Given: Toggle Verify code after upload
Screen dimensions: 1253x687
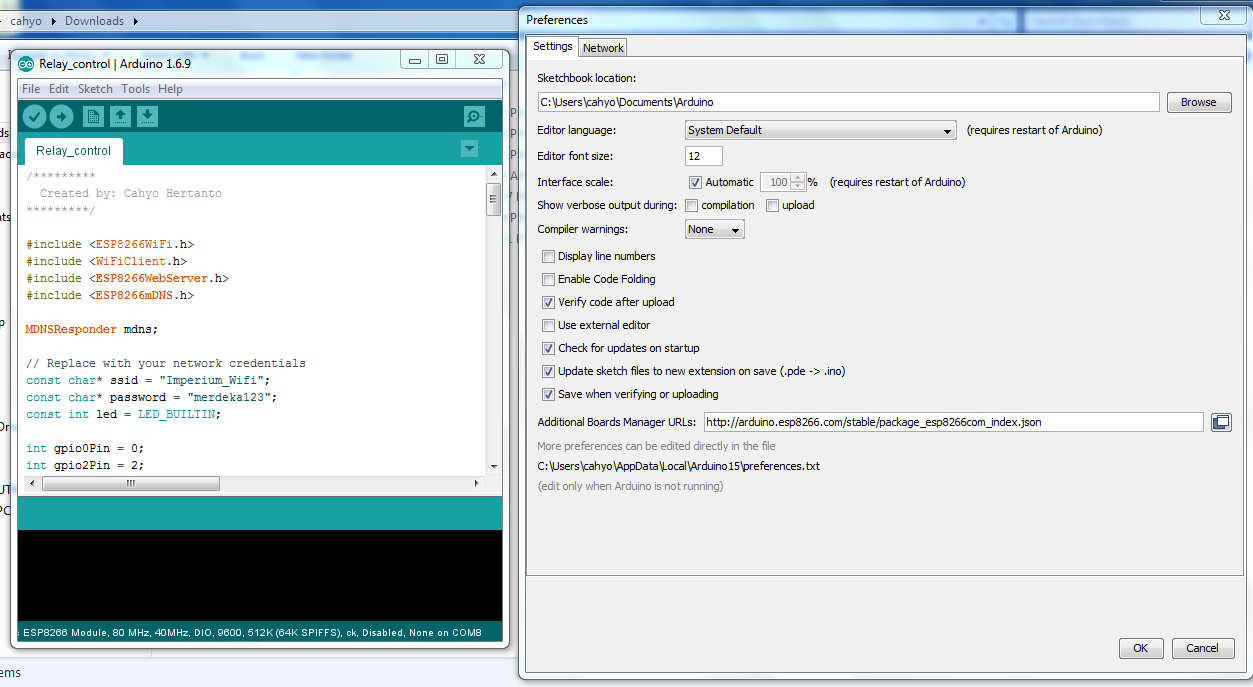Looking at the screenshot, I should [548, 302].
